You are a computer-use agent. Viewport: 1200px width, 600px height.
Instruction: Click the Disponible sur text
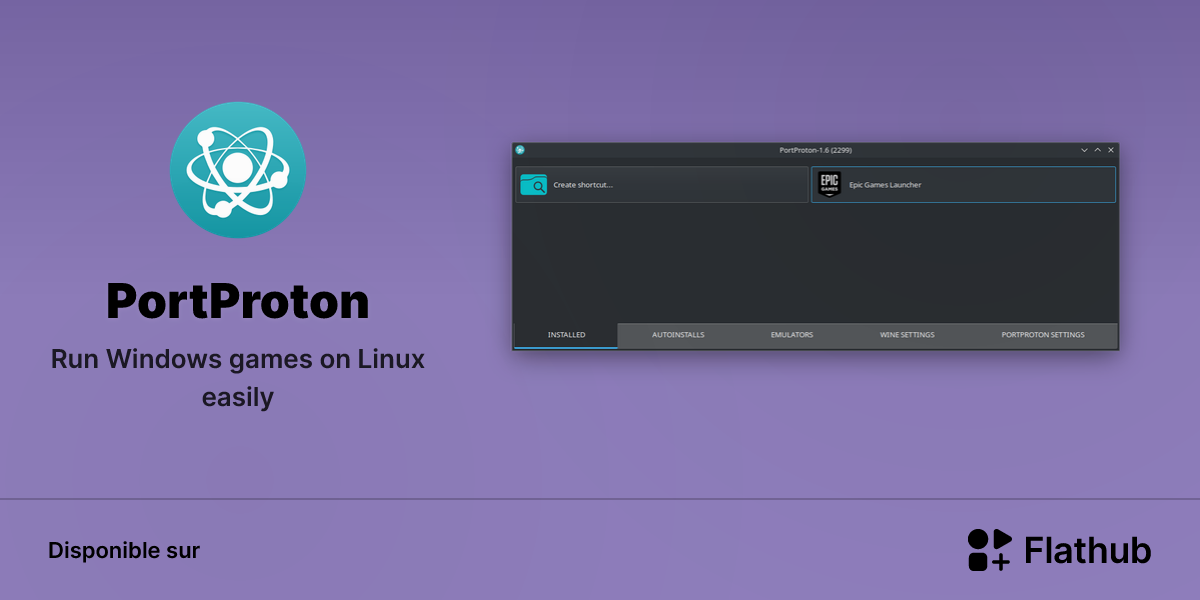point(124,550)
